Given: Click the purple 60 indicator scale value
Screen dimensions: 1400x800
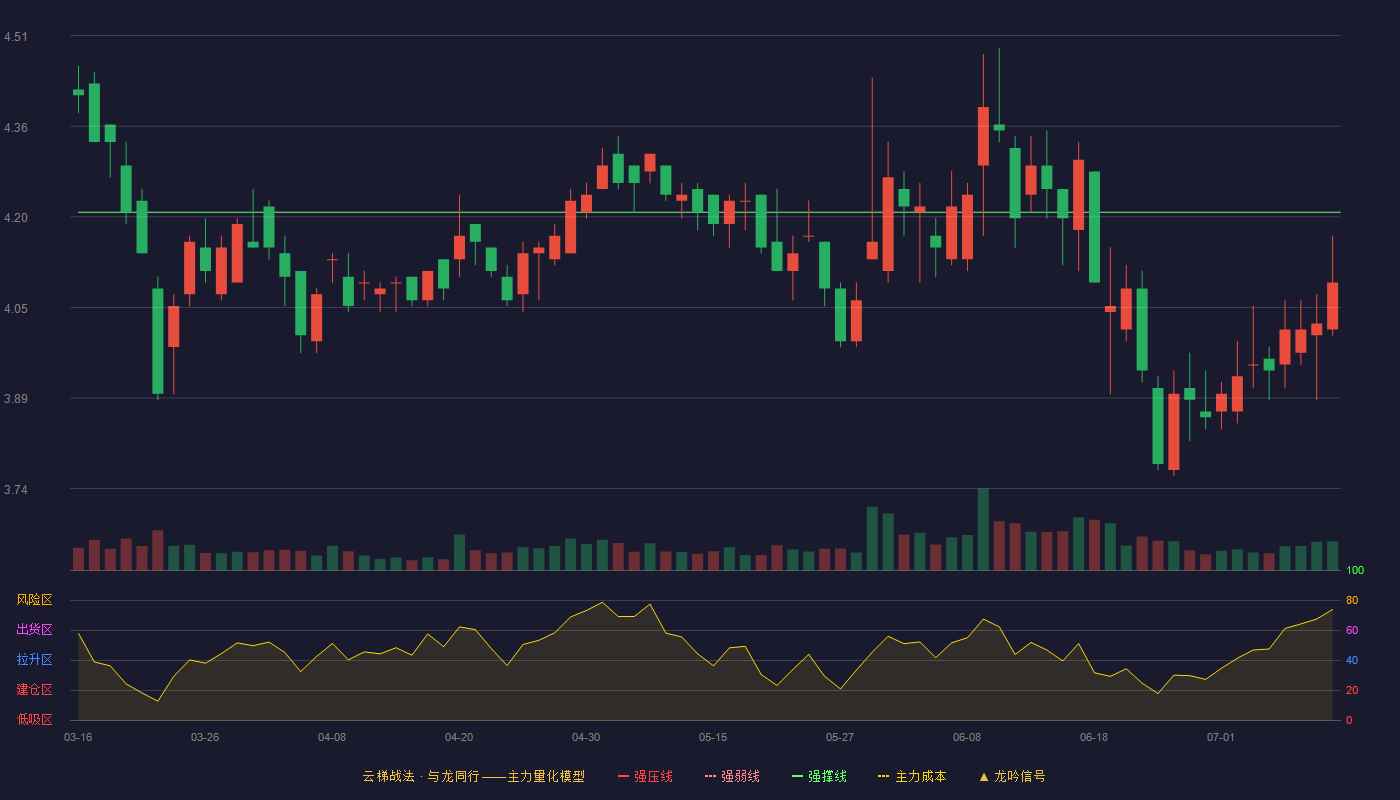Looking at the screenshot, I should tap(1352, 630).
